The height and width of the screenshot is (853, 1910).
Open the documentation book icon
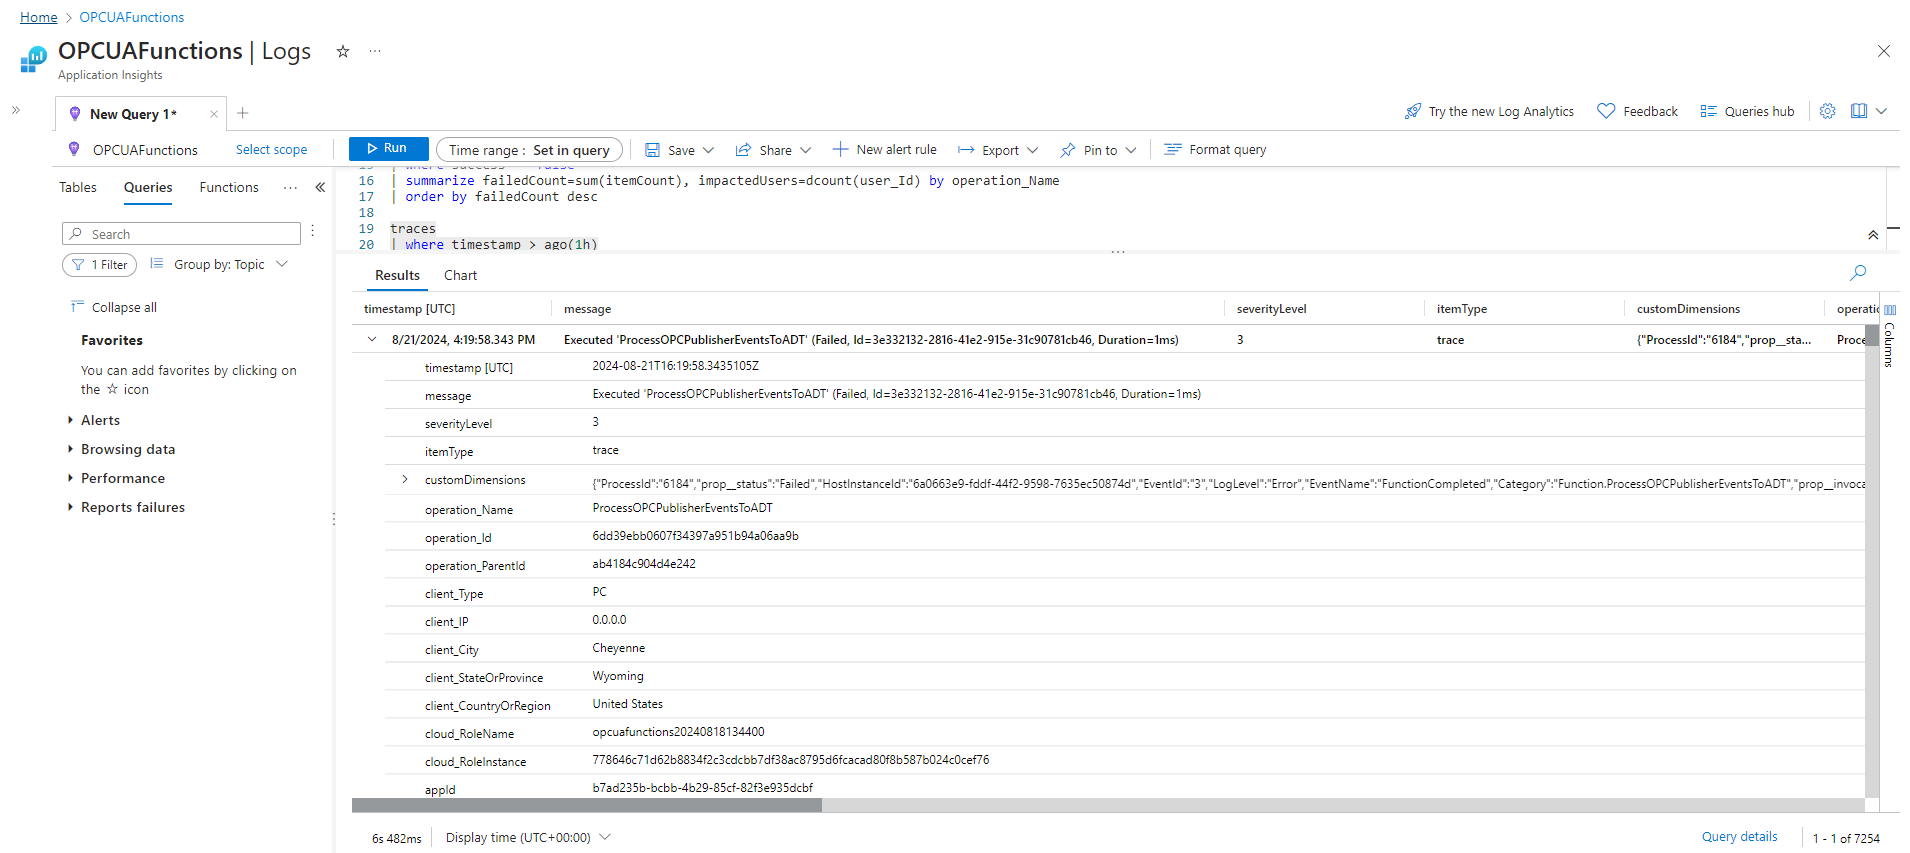coord(1859,111)
